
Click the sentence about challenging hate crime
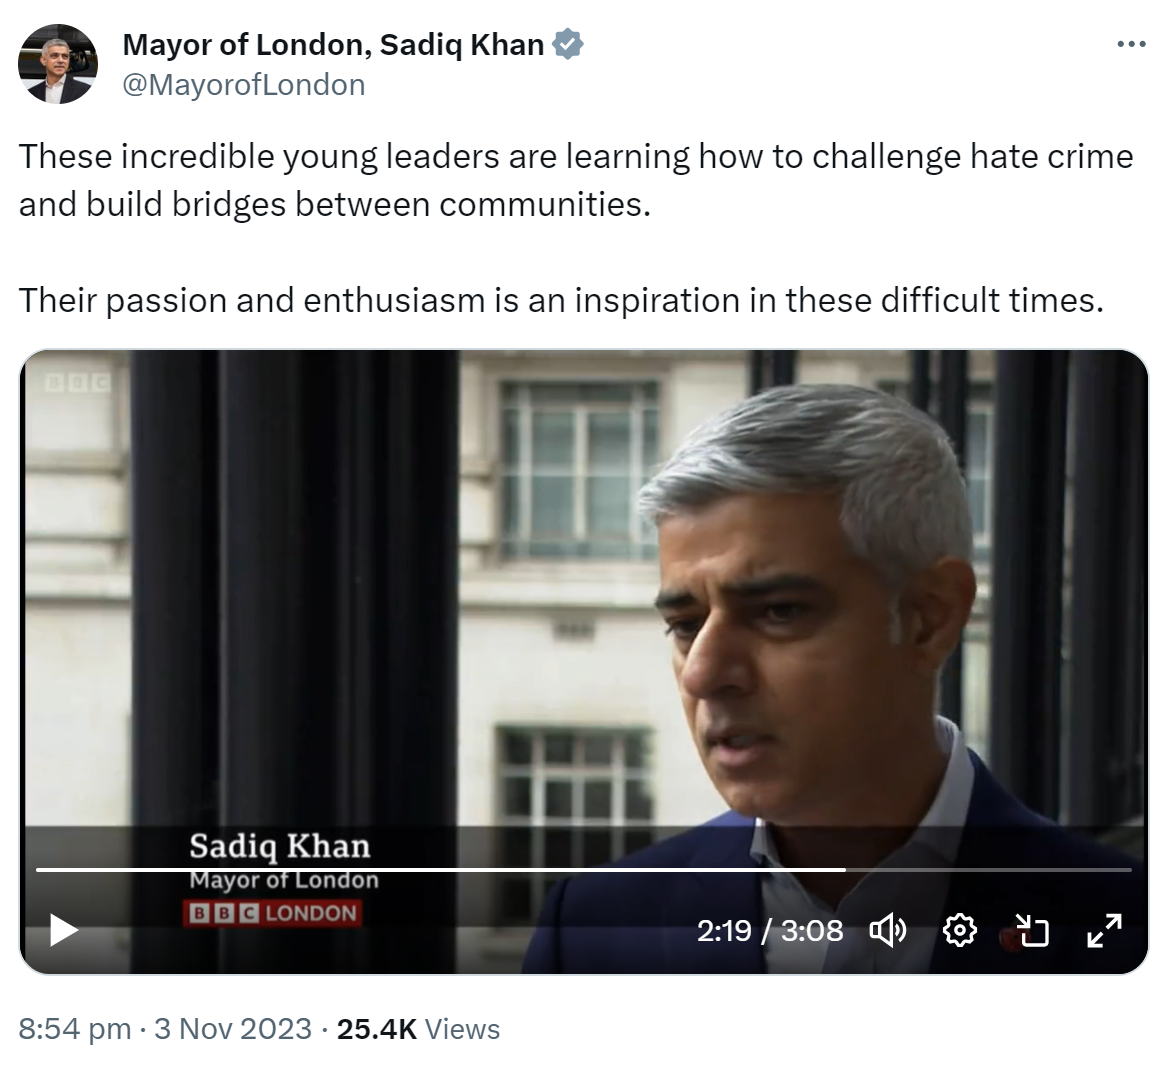tap(575, 180)
